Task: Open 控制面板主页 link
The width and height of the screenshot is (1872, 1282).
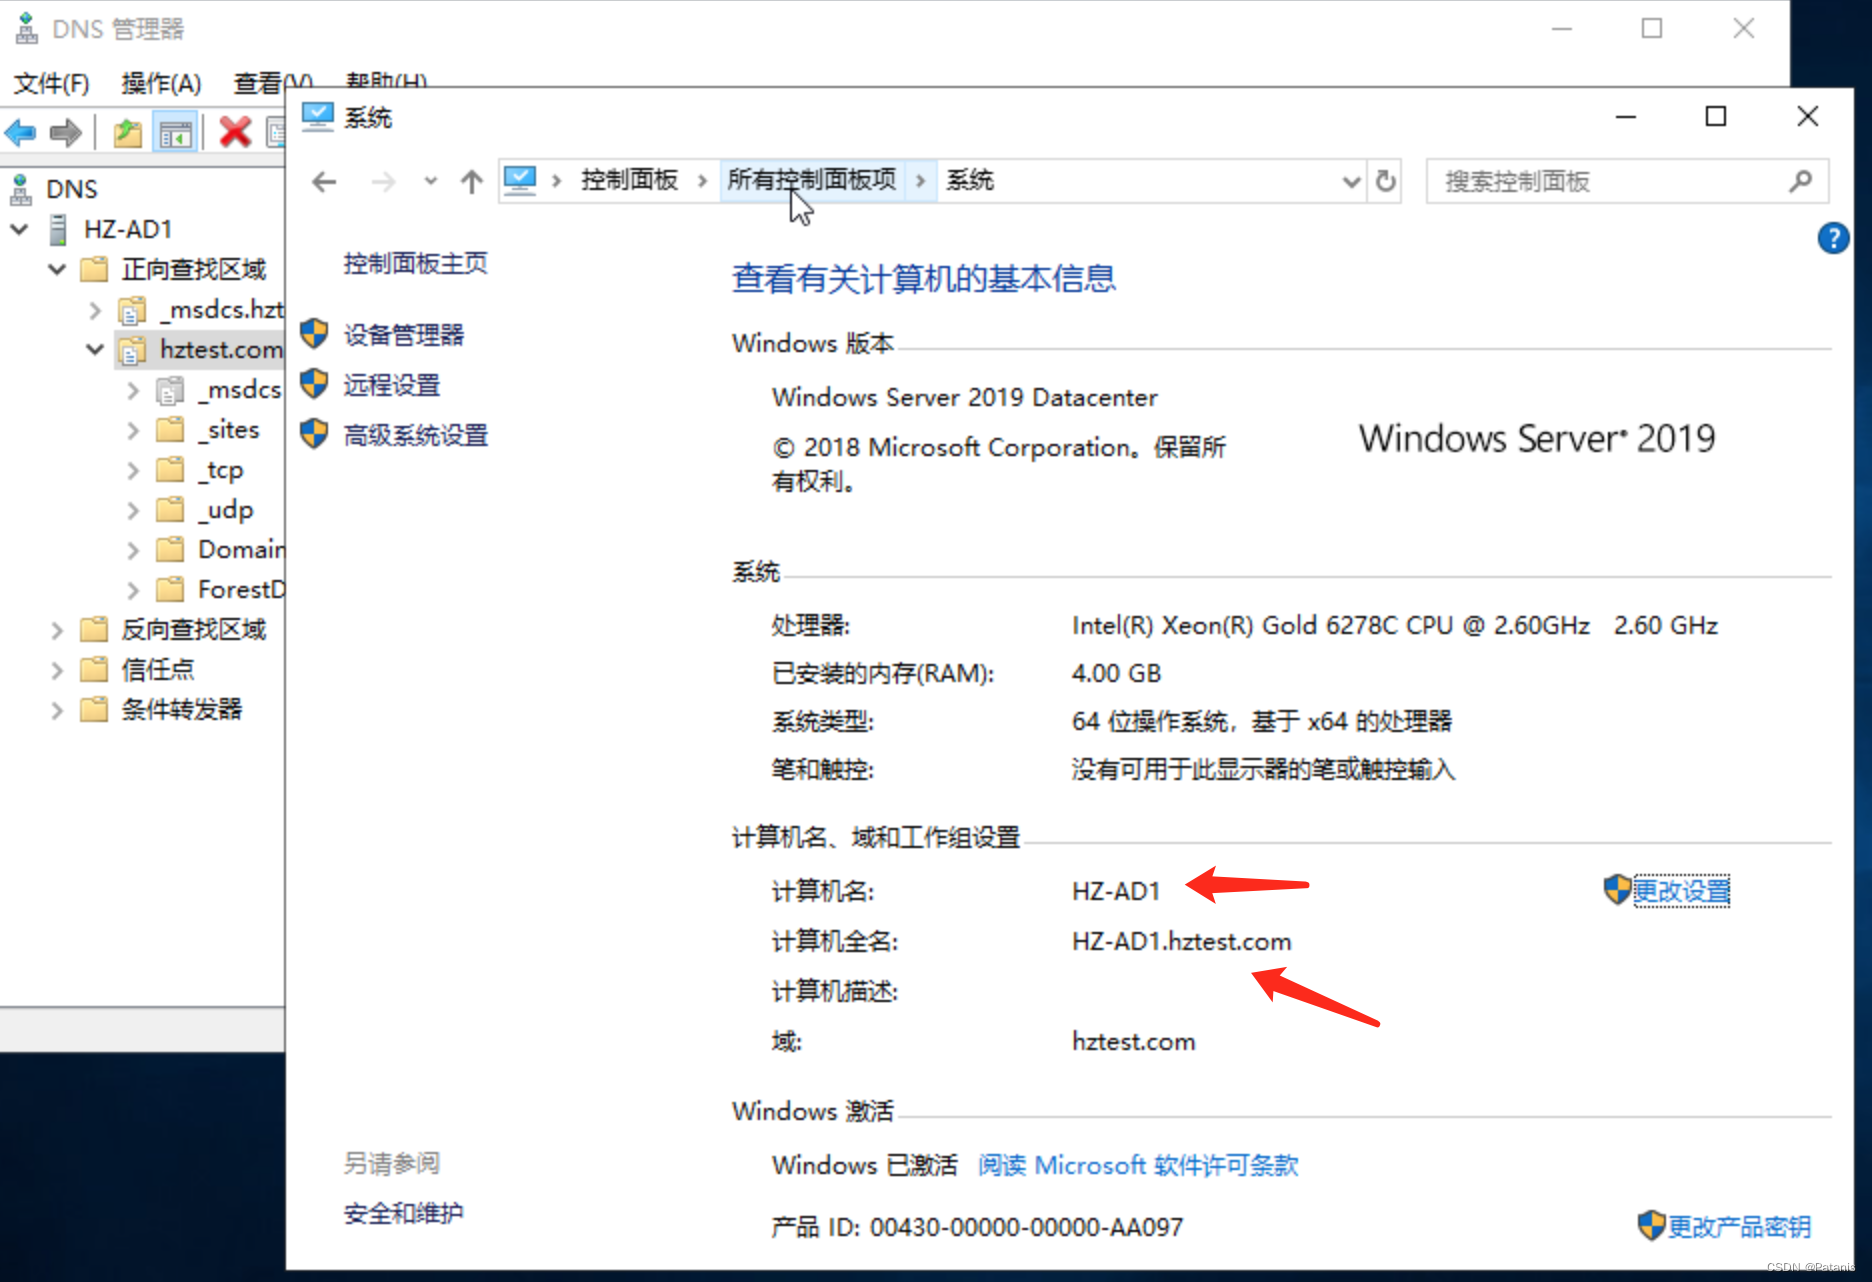Action: tap(415, 264)
